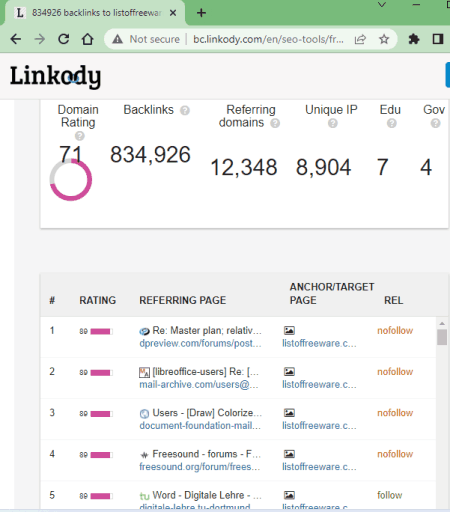Click the [libreoffice-users] Re: title

(x=206, y=372)
